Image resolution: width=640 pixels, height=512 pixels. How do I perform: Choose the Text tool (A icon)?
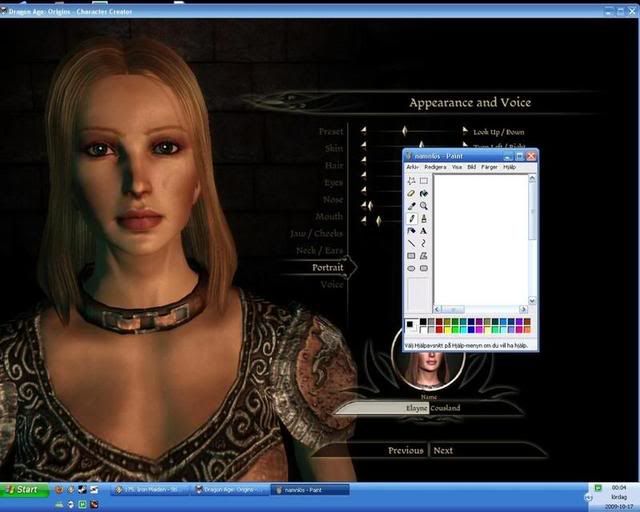click(424, 230)
